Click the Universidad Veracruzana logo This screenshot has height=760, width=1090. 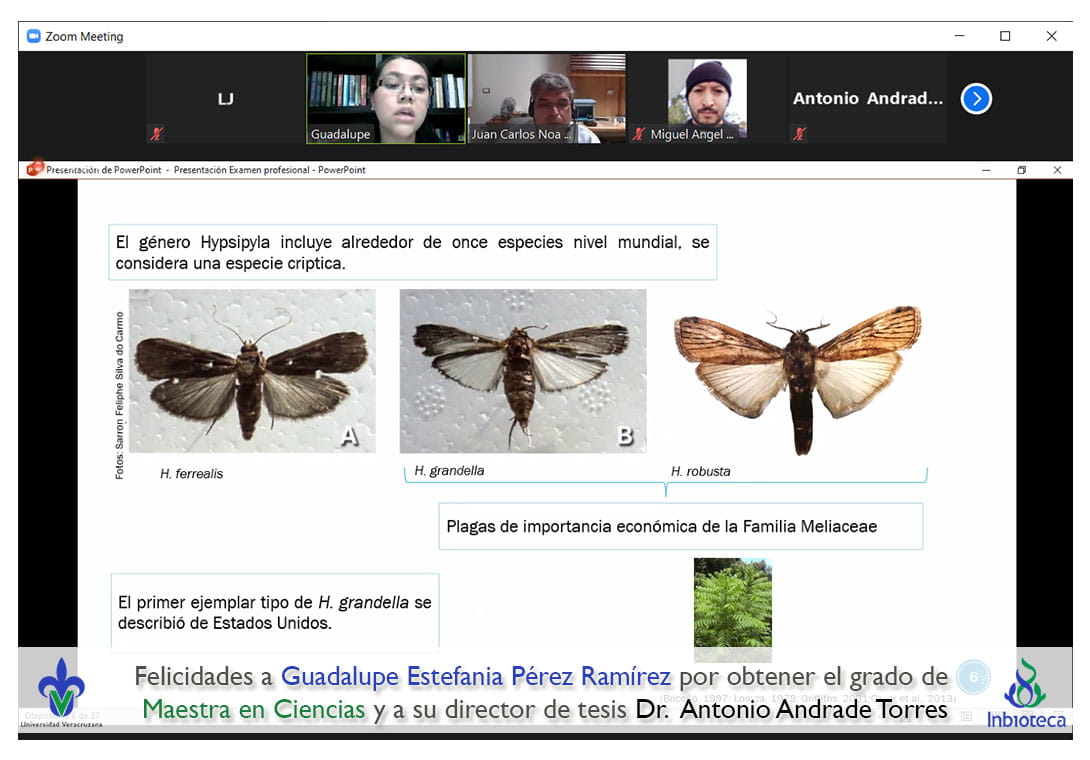point(61,691)
